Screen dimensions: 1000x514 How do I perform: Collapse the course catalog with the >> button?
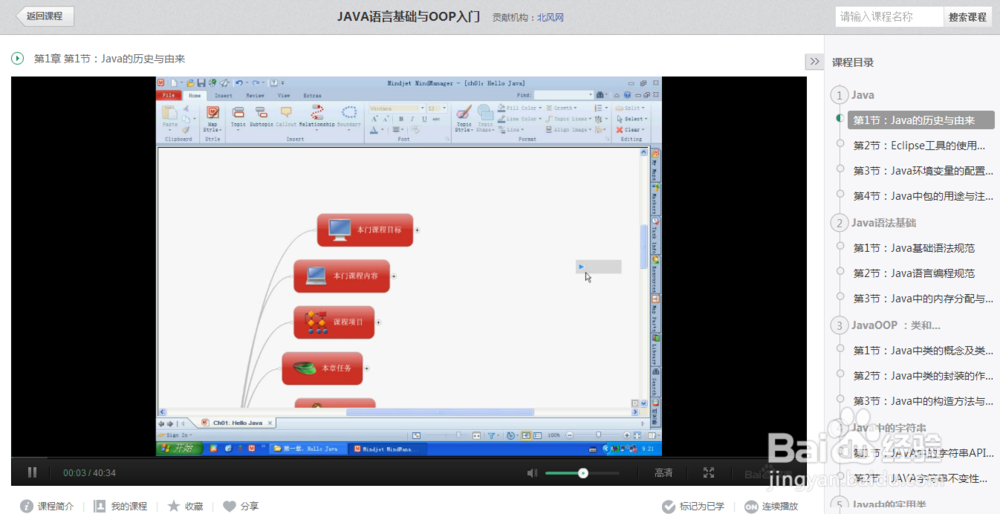click(814, 61)
